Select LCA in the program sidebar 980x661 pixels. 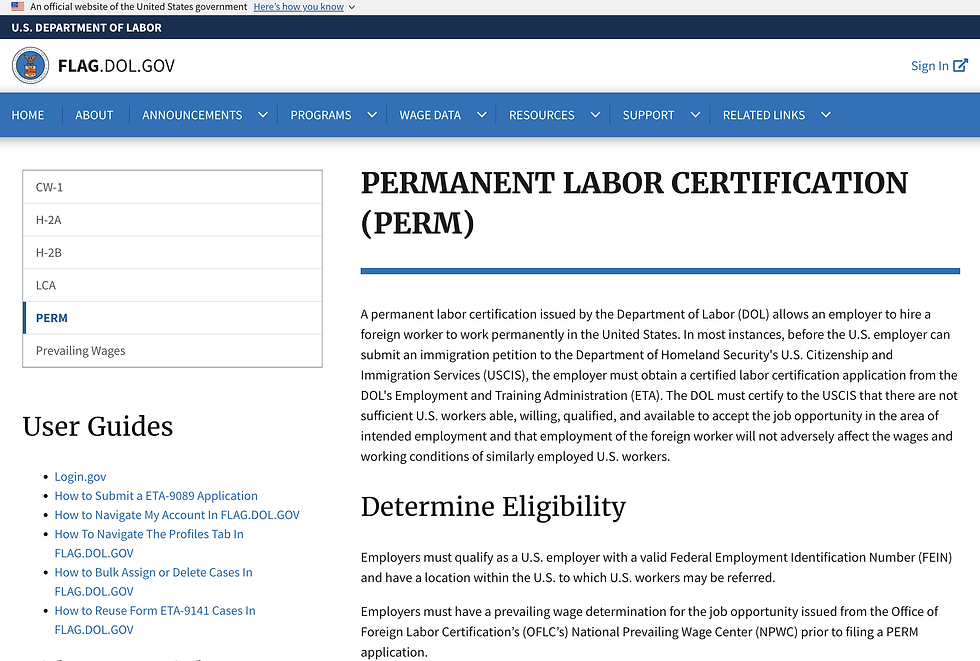pos(172,285)
